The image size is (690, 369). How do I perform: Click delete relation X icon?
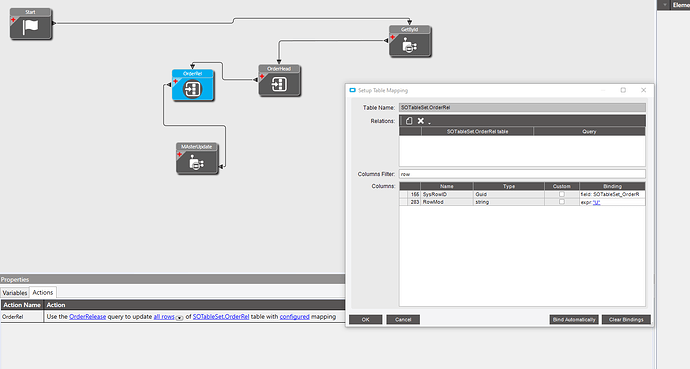pyautogui.click(x=421, y=121)
